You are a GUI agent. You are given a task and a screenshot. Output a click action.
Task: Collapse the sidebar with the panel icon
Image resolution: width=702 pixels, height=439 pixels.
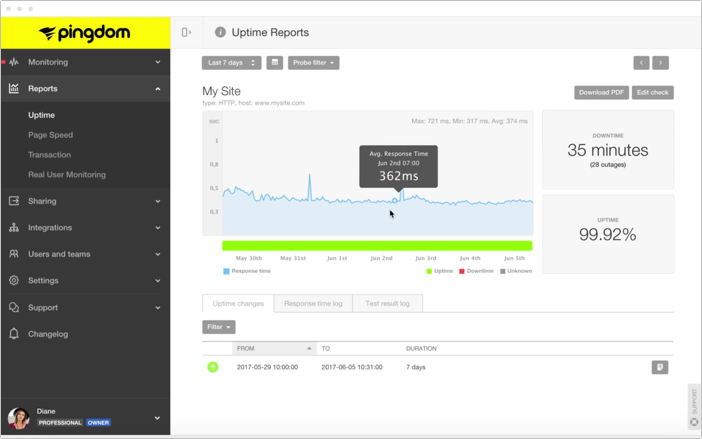point(186,32)
